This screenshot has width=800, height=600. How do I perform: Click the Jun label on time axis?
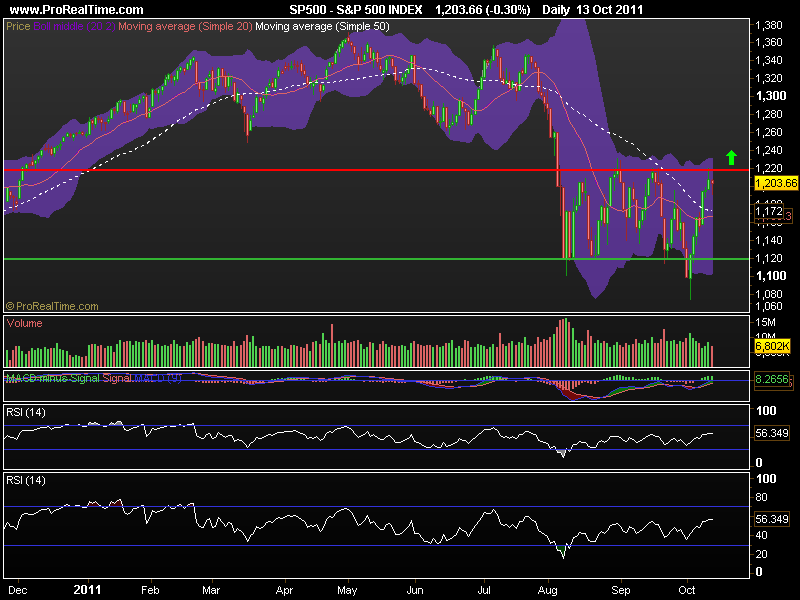(415, 590)
